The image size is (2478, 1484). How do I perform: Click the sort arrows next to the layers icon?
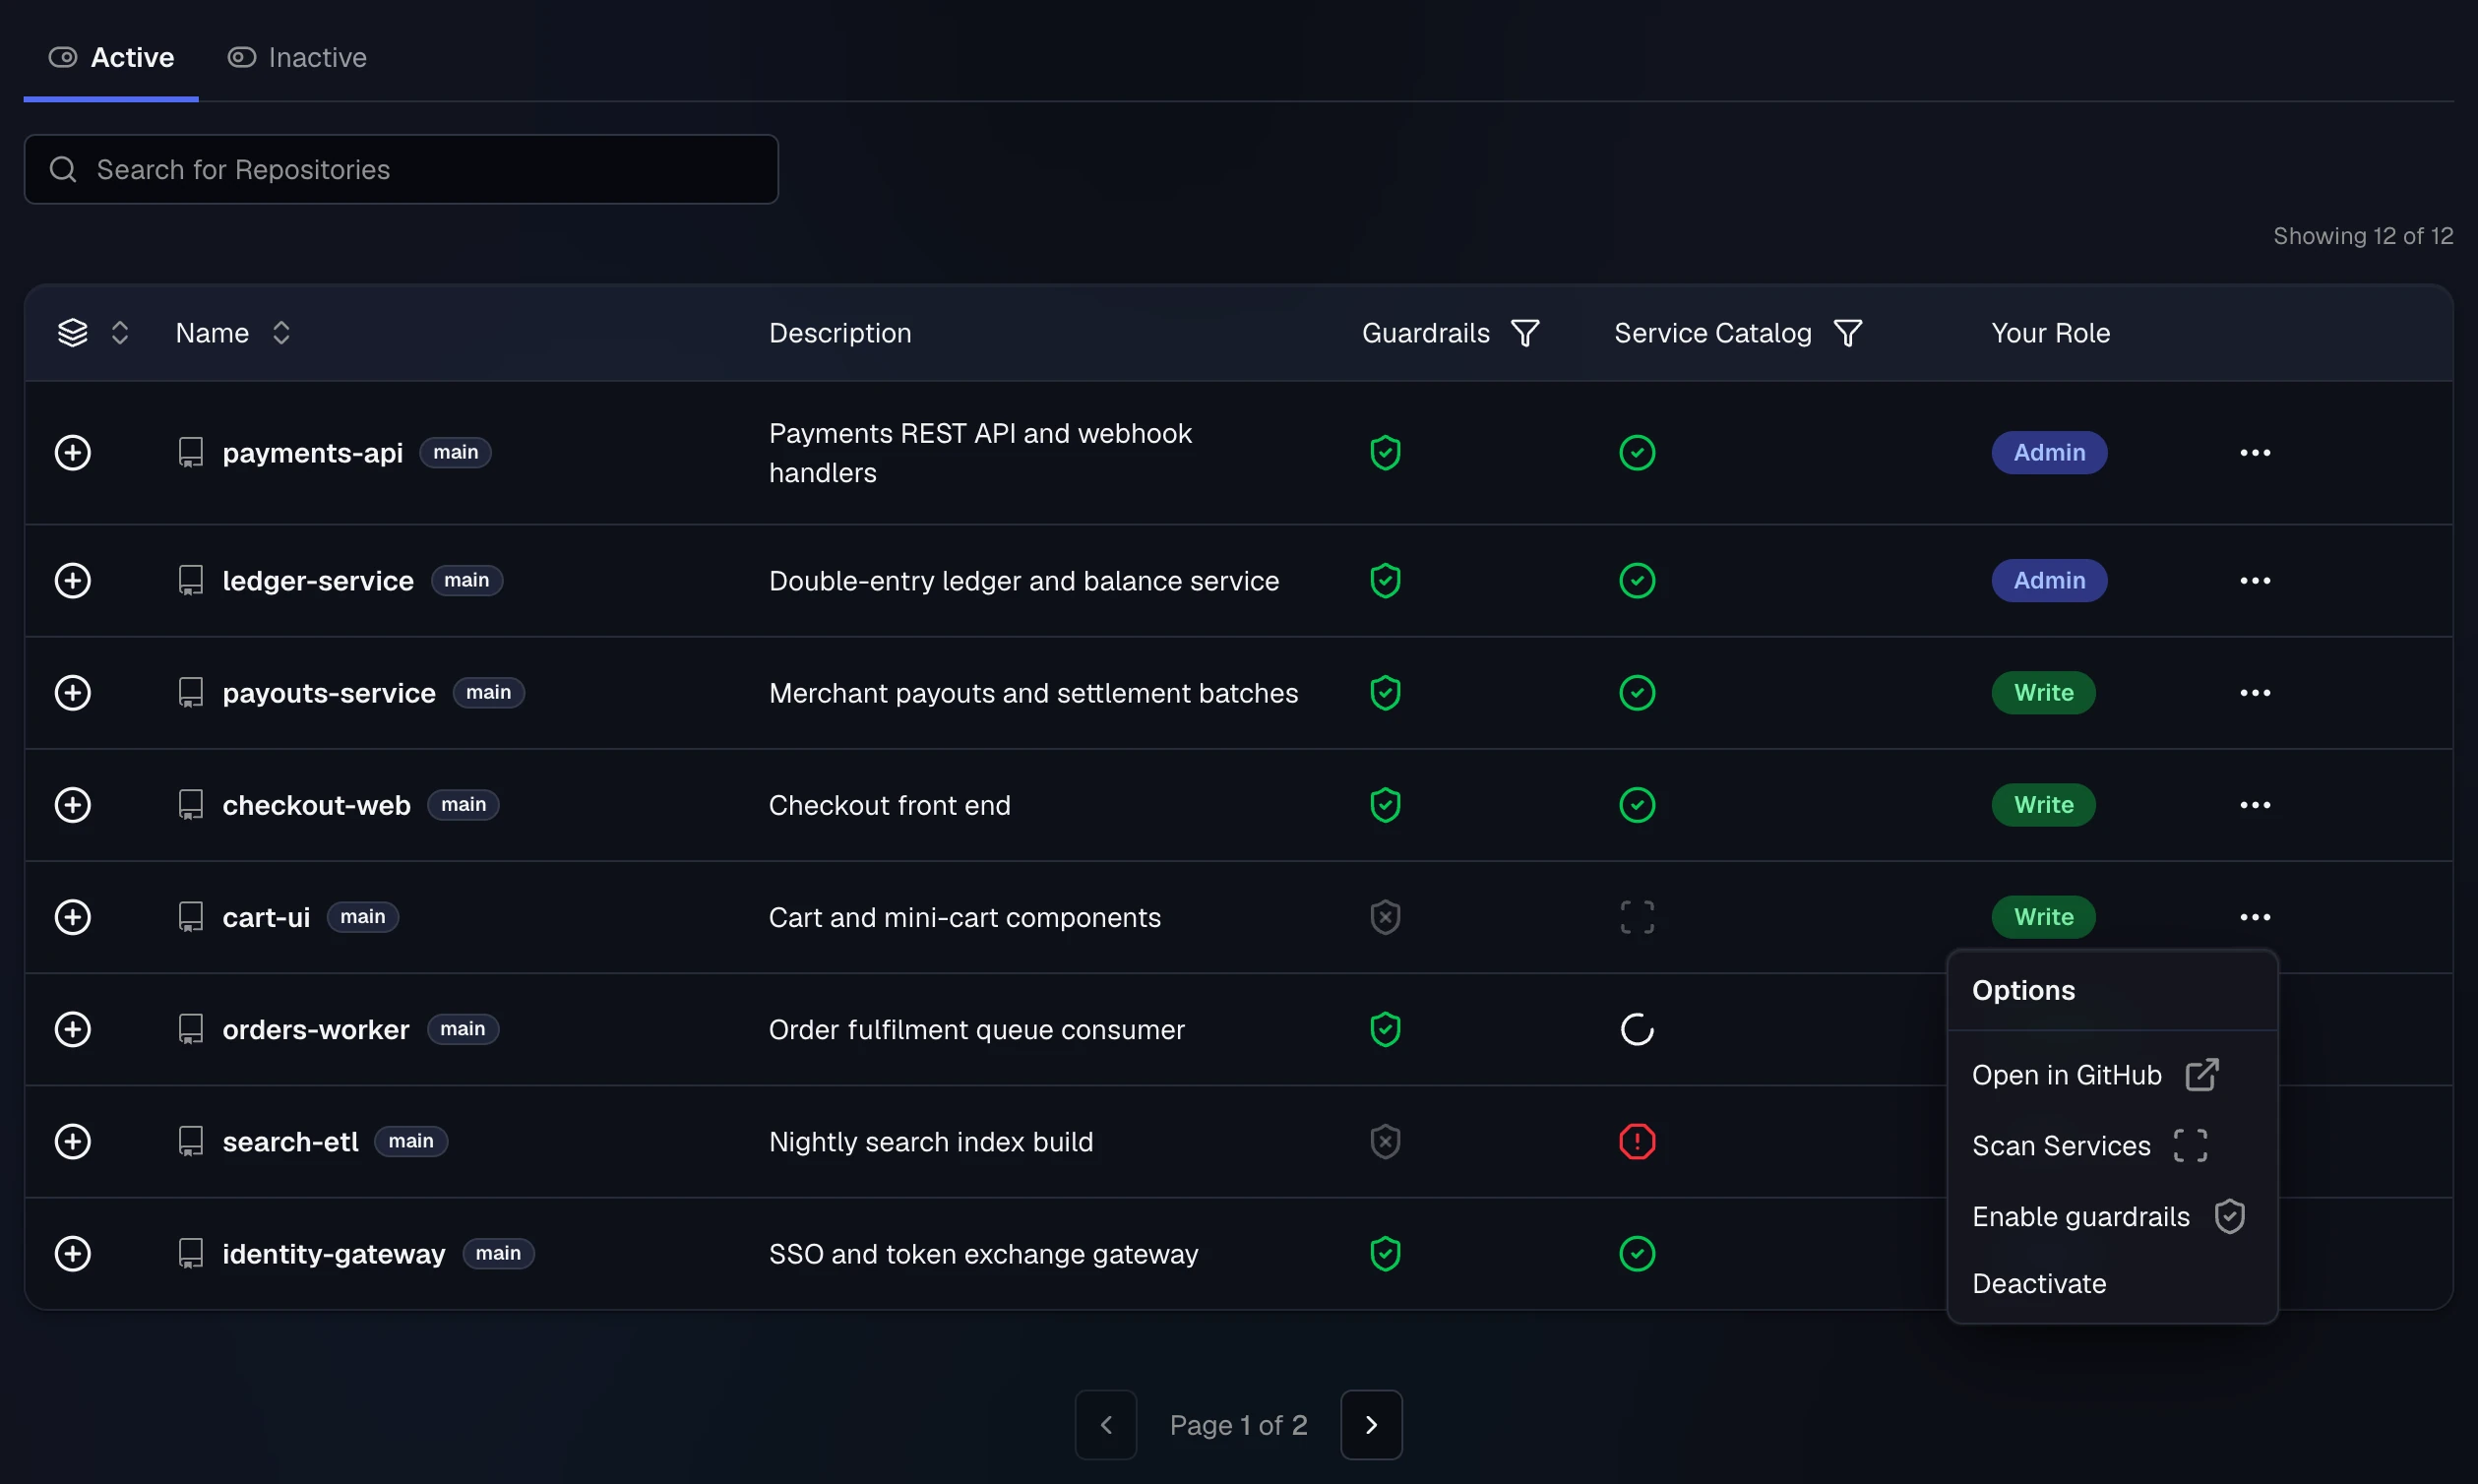click(120, 333)
